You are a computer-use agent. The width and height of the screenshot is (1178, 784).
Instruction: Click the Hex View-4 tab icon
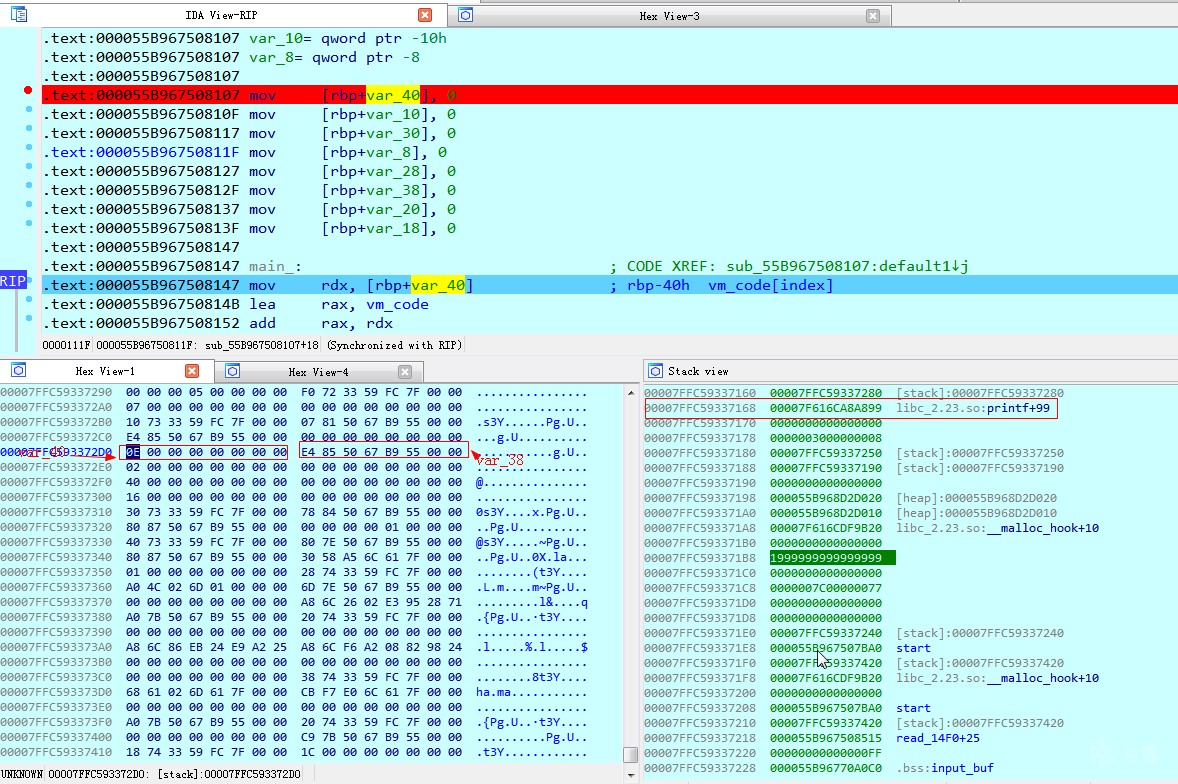point(233,371)
